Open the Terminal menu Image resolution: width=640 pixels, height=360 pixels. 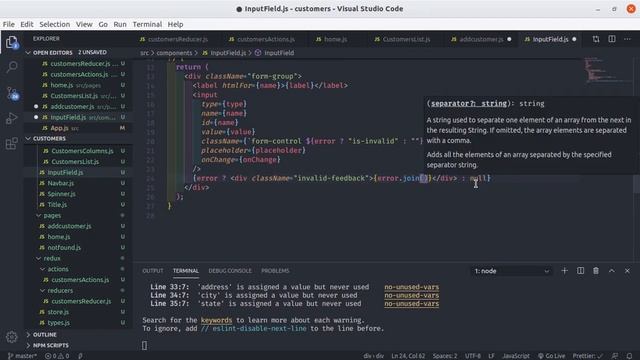(x=147, y=24)
